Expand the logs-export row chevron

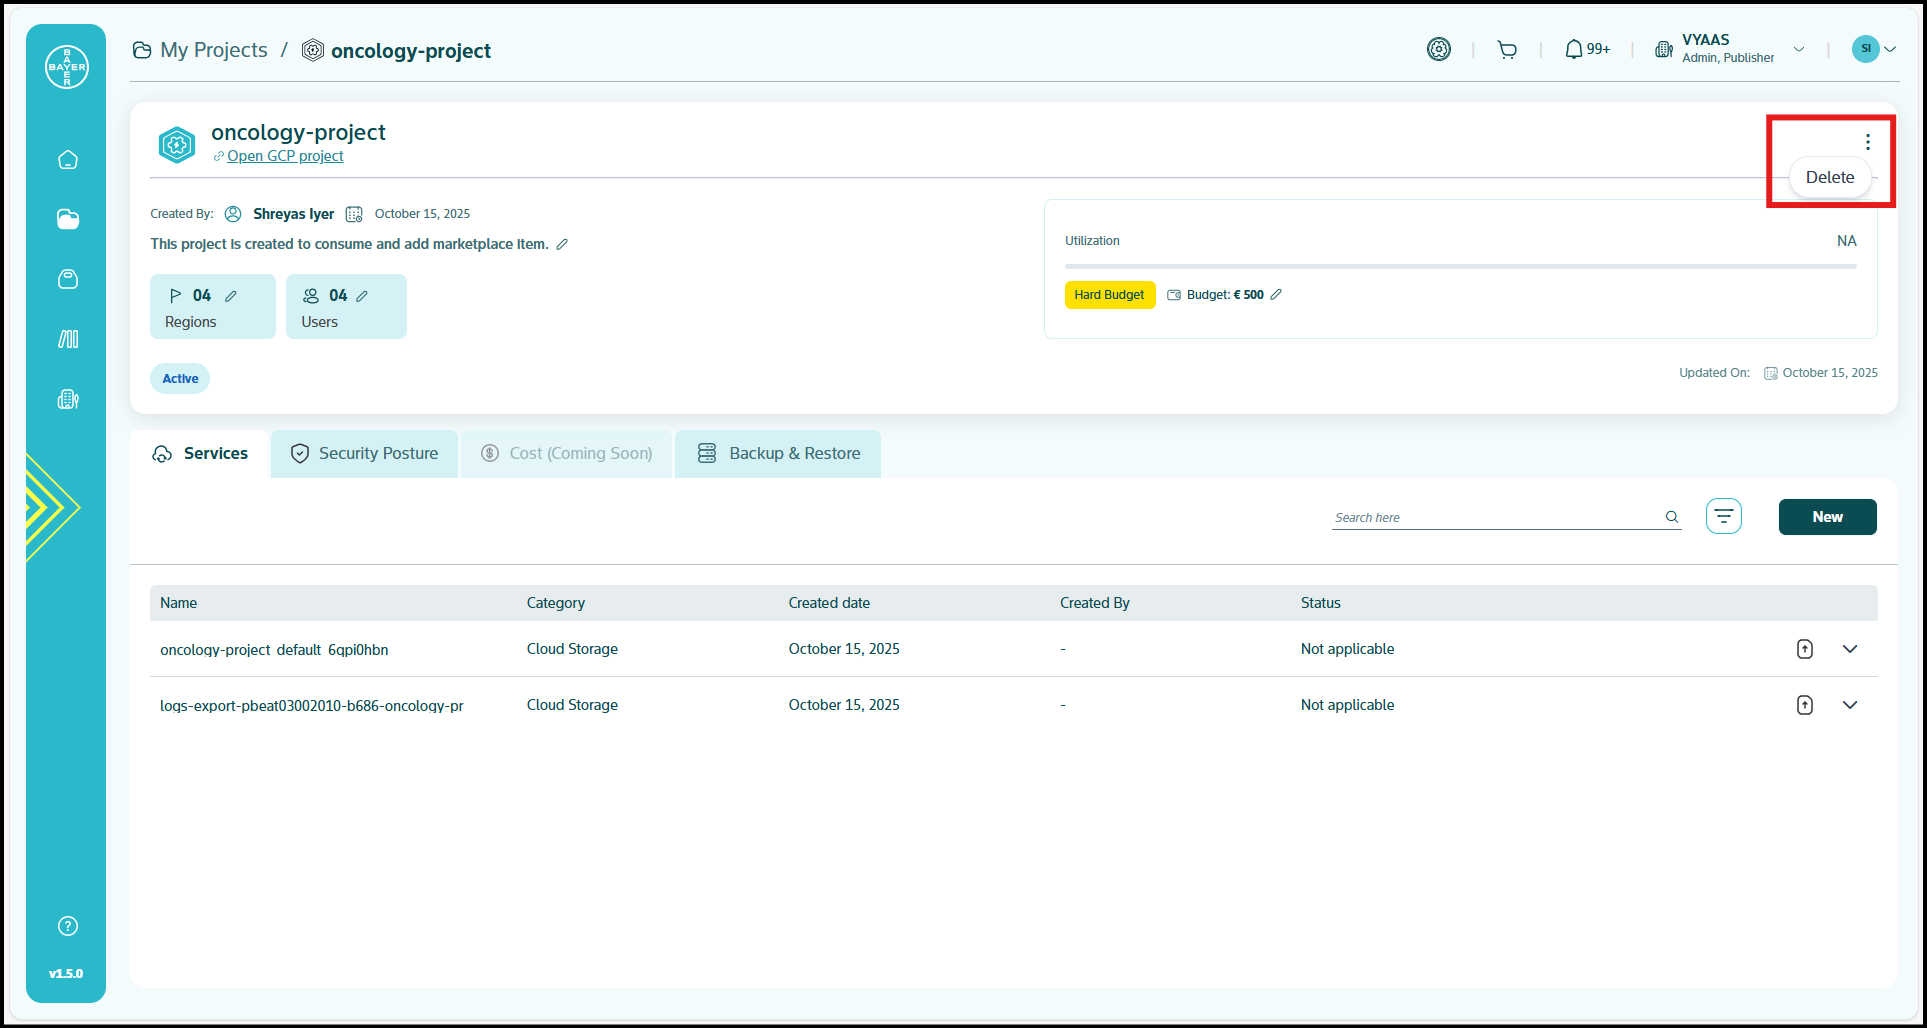[1850, 705]
